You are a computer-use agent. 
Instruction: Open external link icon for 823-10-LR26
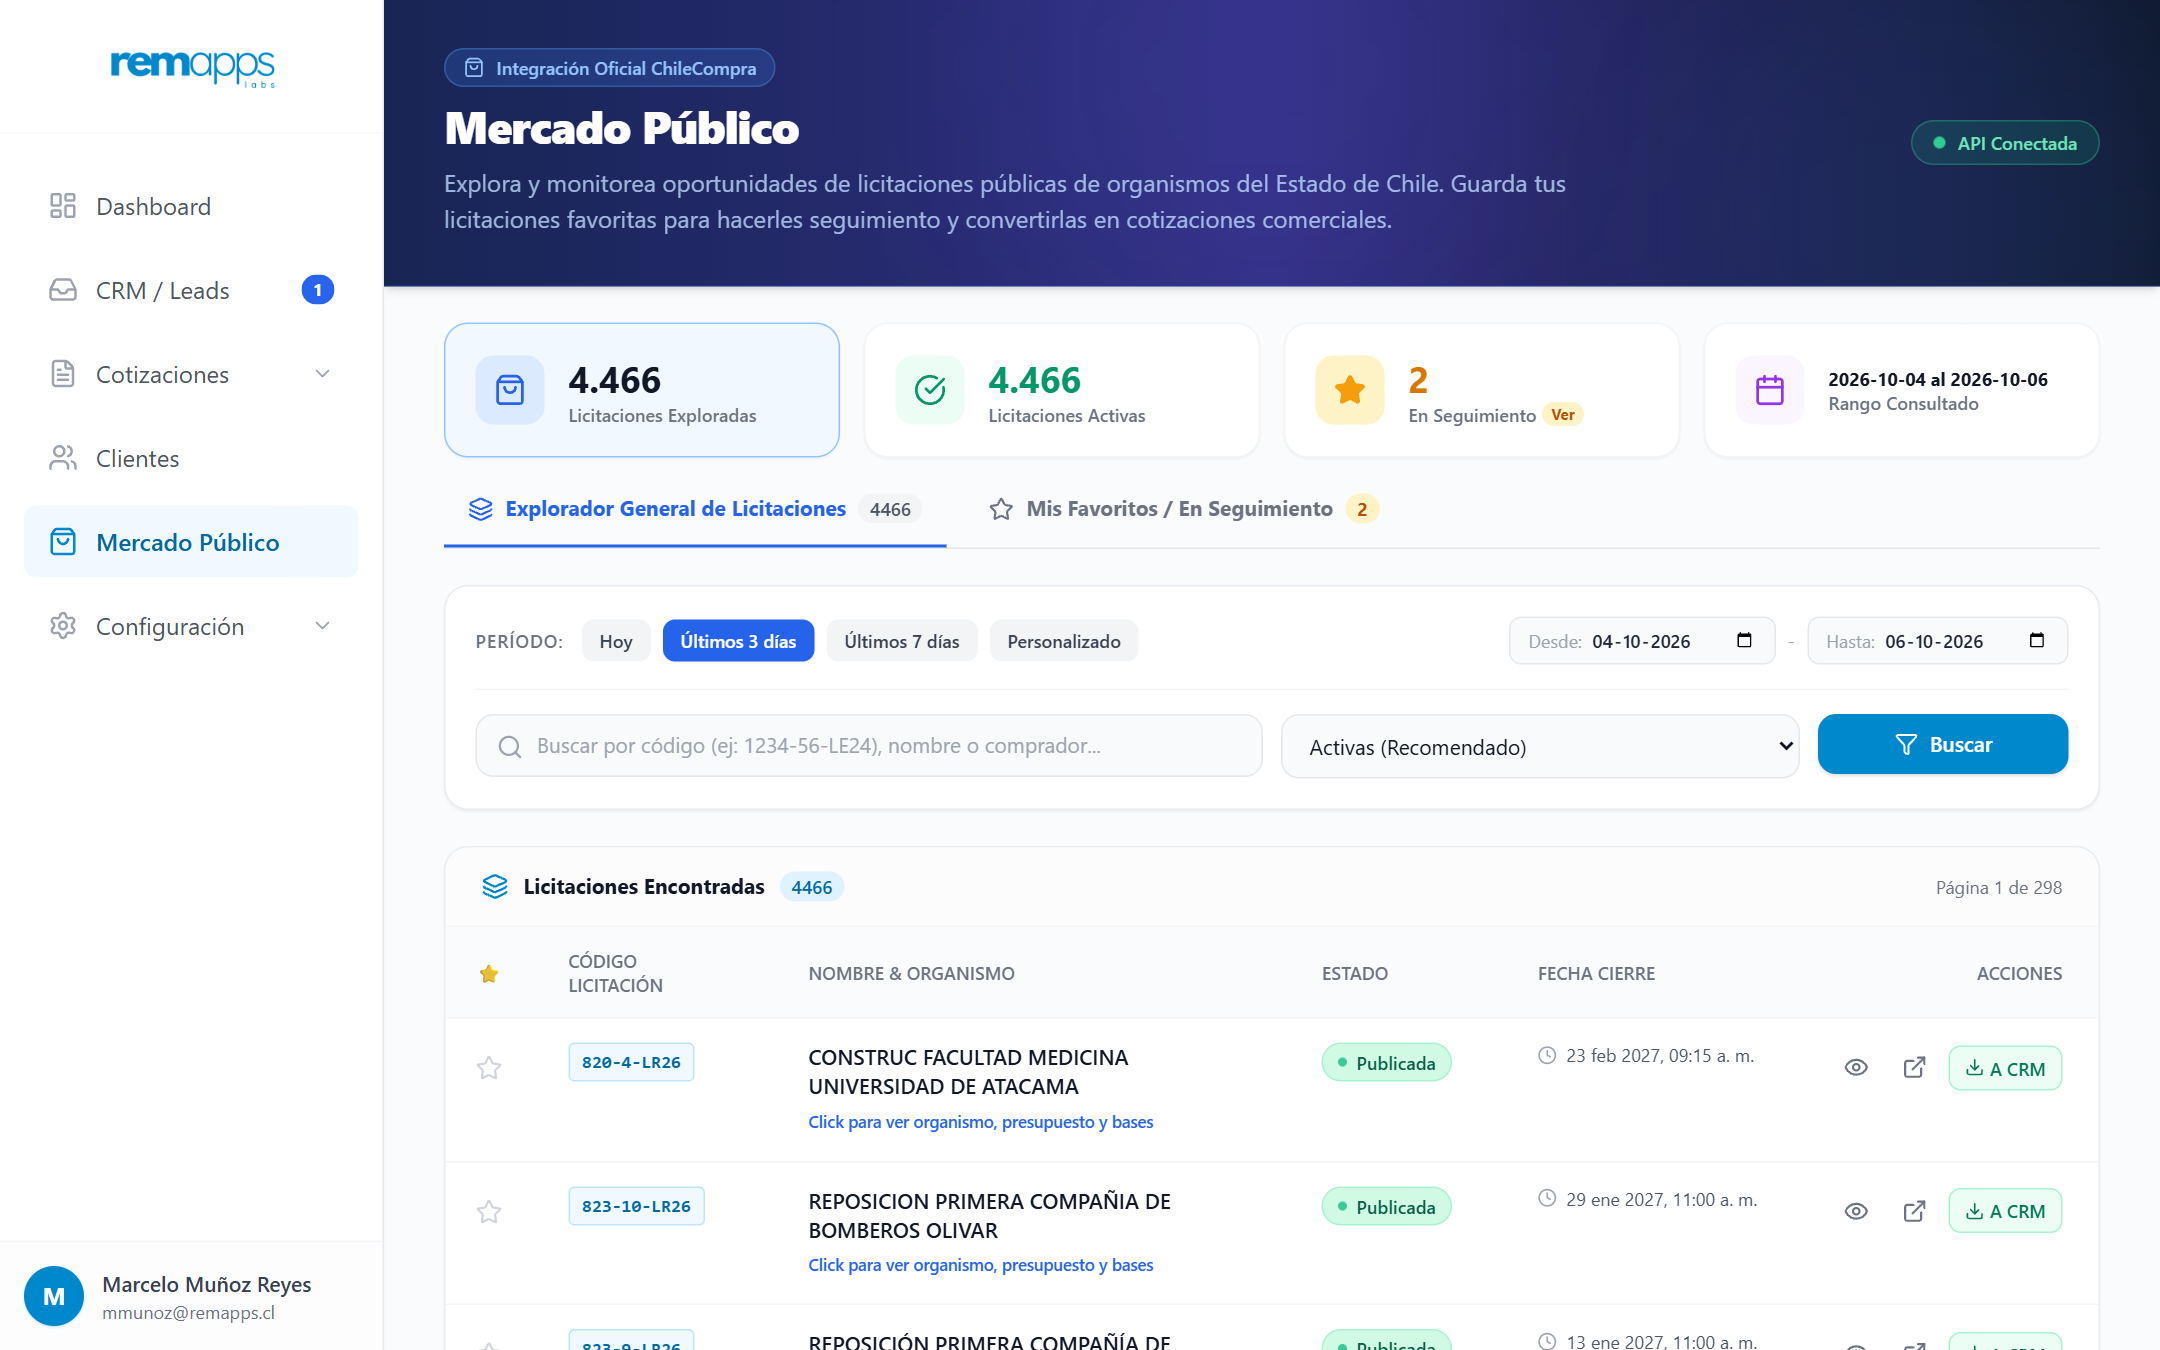click(1914, 1211)
